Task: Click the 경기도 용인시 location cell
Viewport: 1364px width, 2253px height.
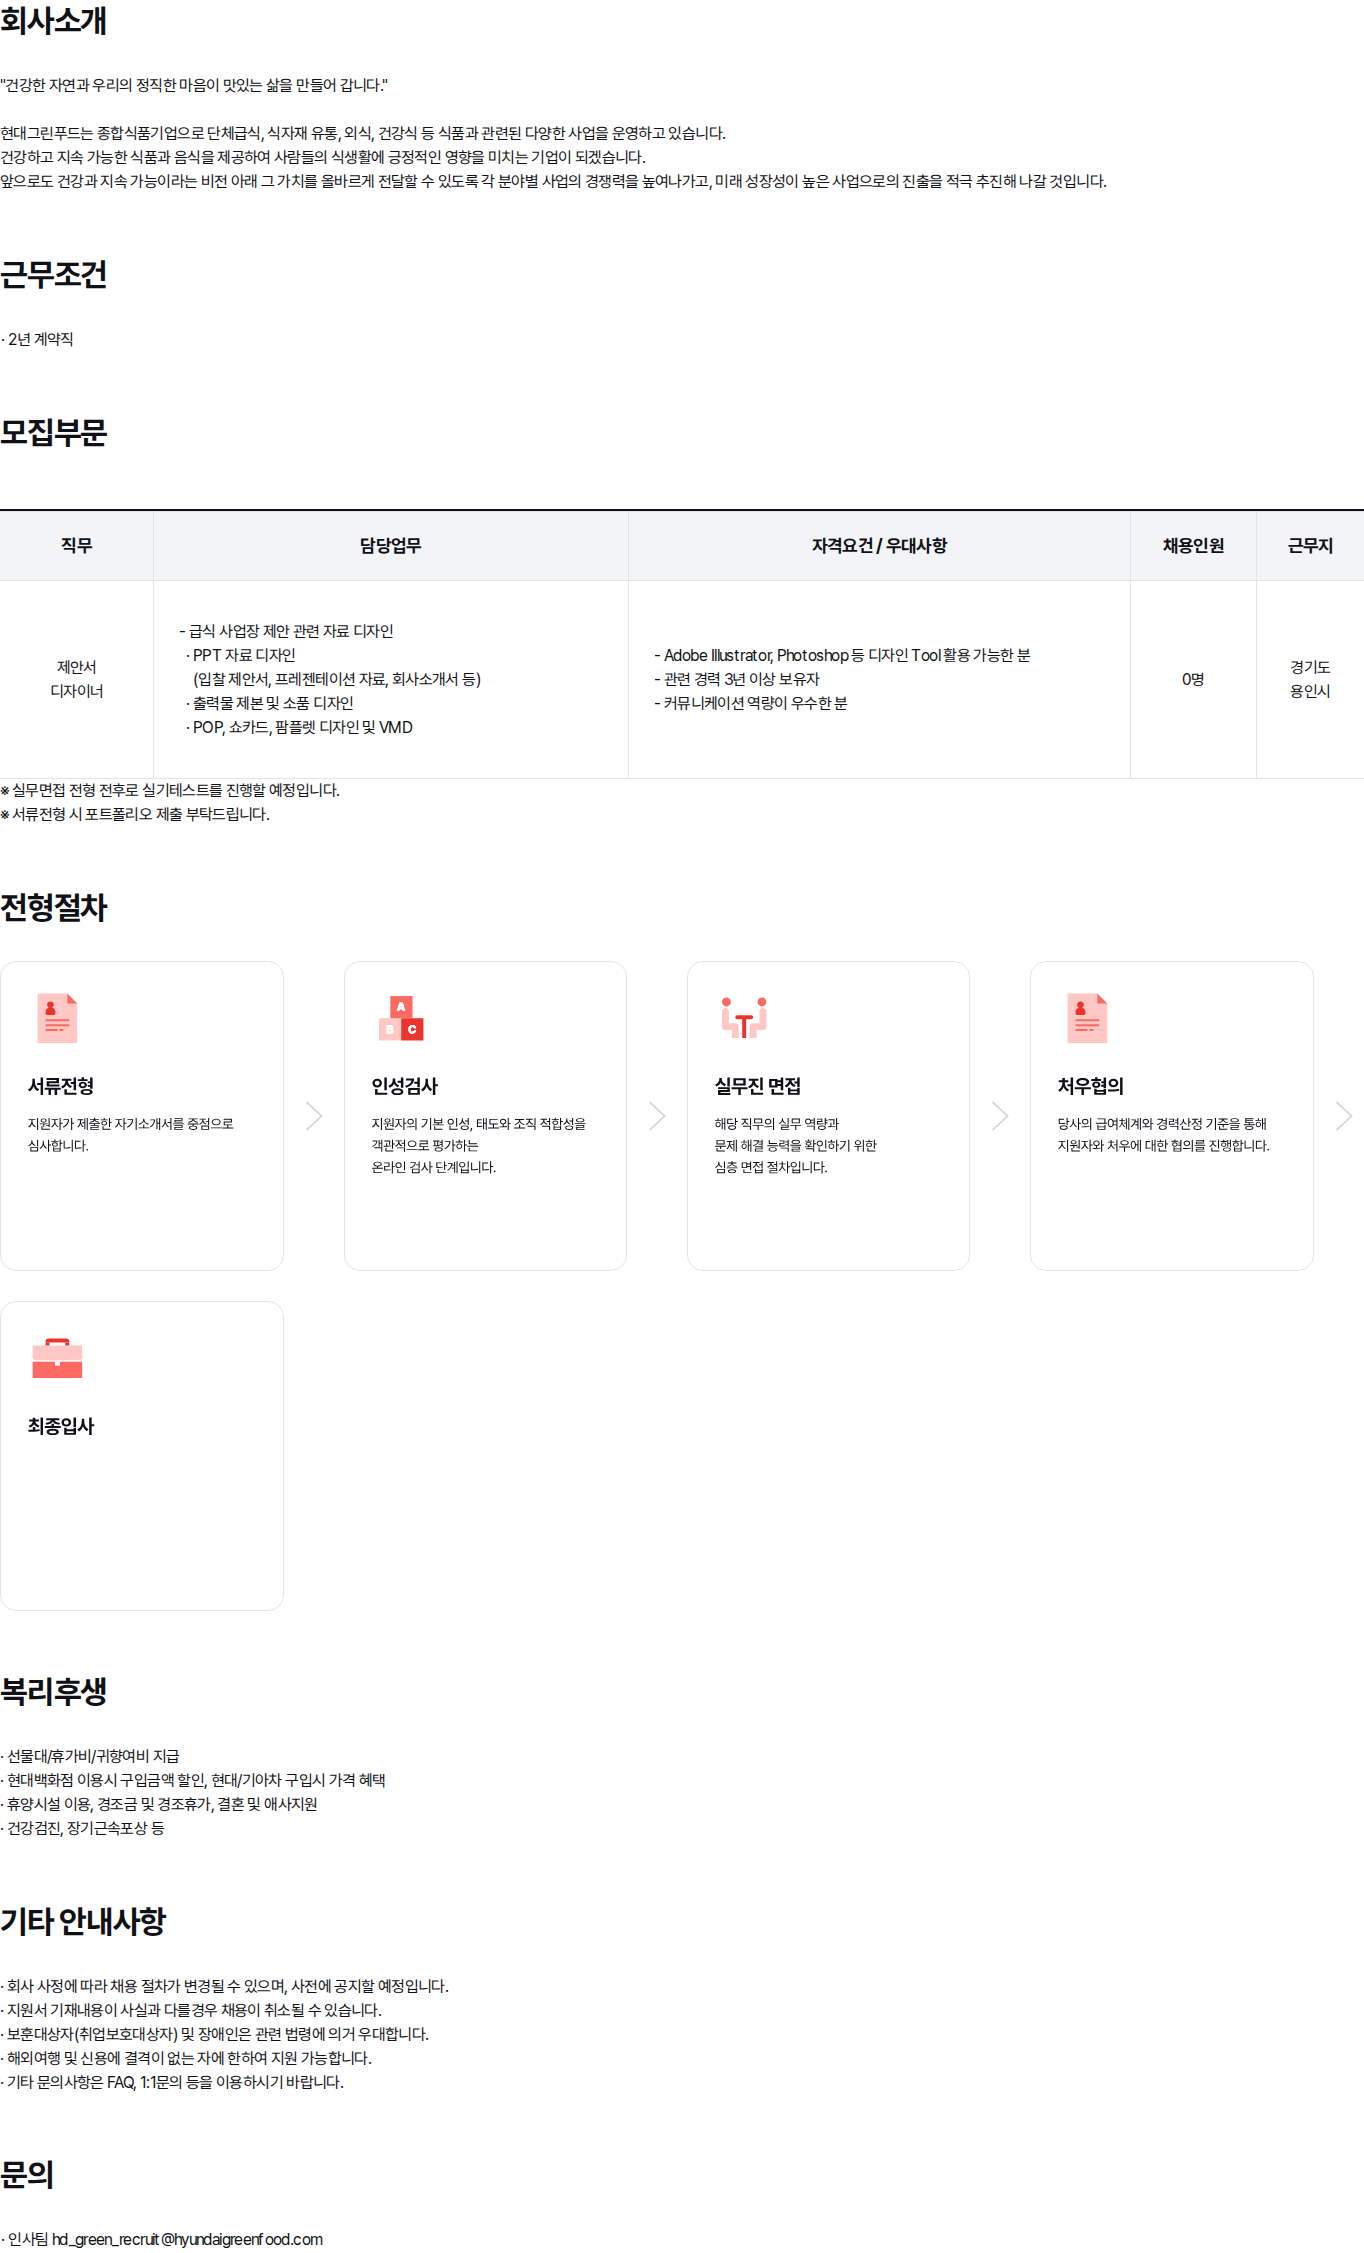Action: (x=1310, y=679)
